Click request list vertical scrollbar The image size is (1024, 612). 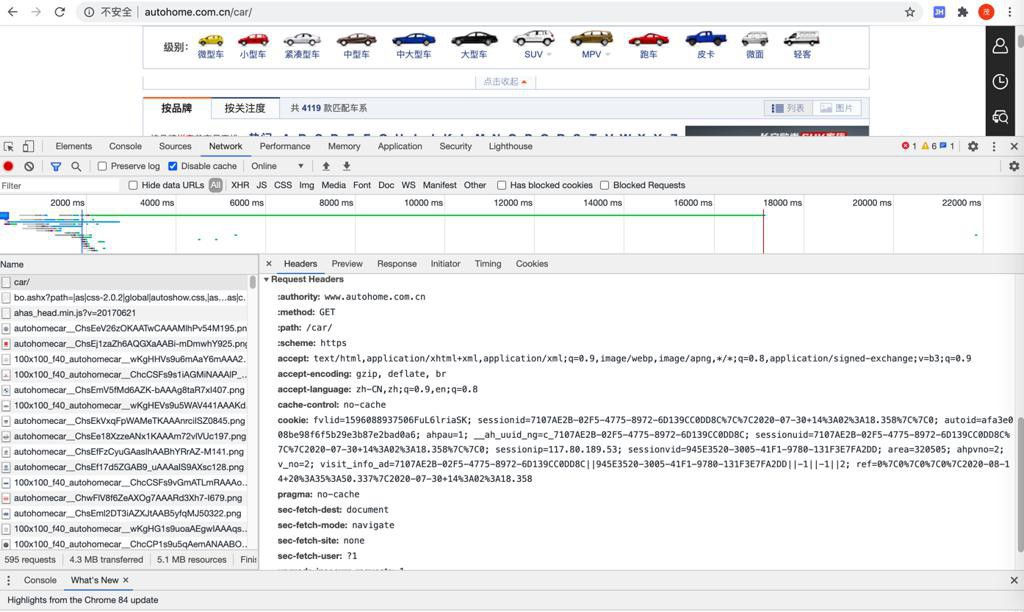pos(253,282)
